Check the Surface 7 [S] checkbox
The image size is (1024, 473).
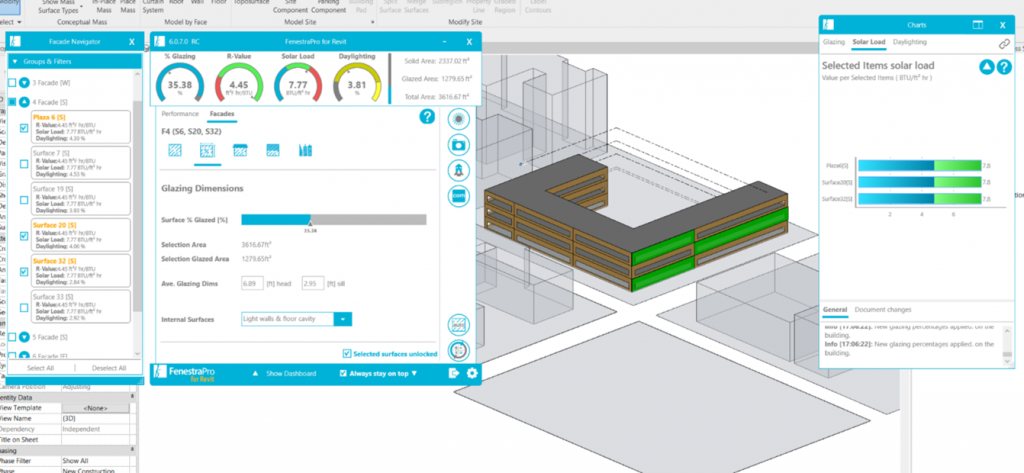point(24,164)
